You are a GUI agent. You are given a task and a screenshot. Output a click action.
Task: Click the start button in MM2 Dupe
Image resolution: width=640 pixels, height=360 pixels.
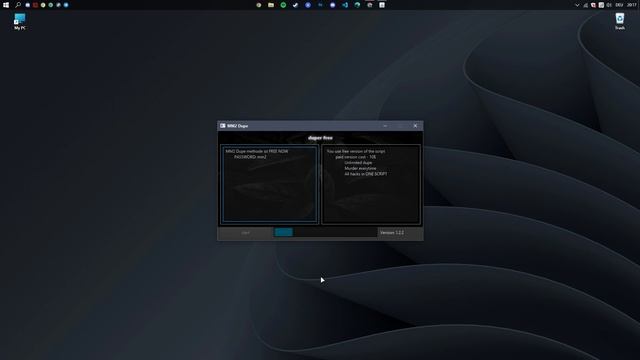pyautogui.click(x=245, y=233)
